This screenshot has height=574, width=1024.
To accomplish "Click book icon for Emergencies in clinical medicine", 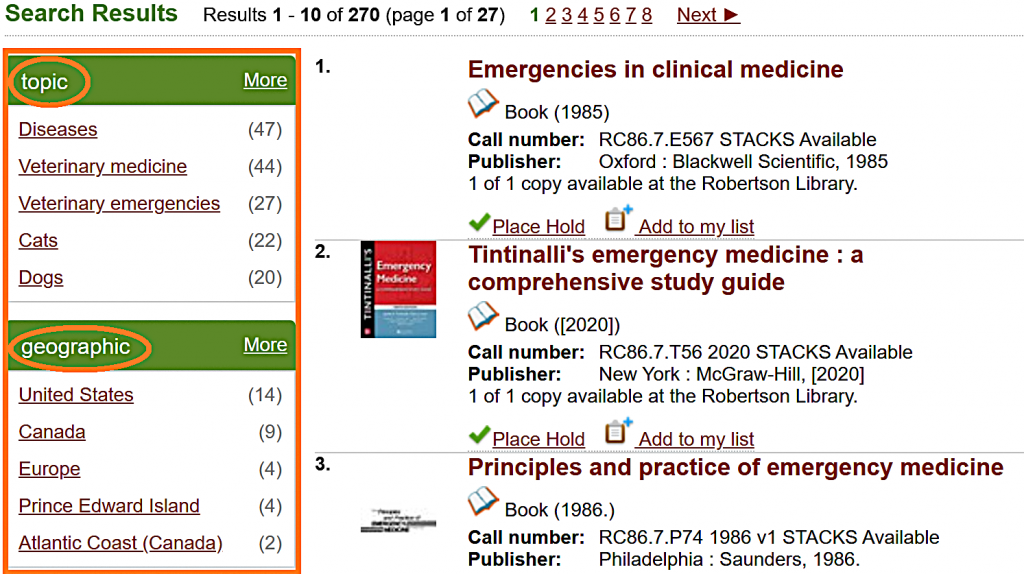I will click(x=483, y=105).
